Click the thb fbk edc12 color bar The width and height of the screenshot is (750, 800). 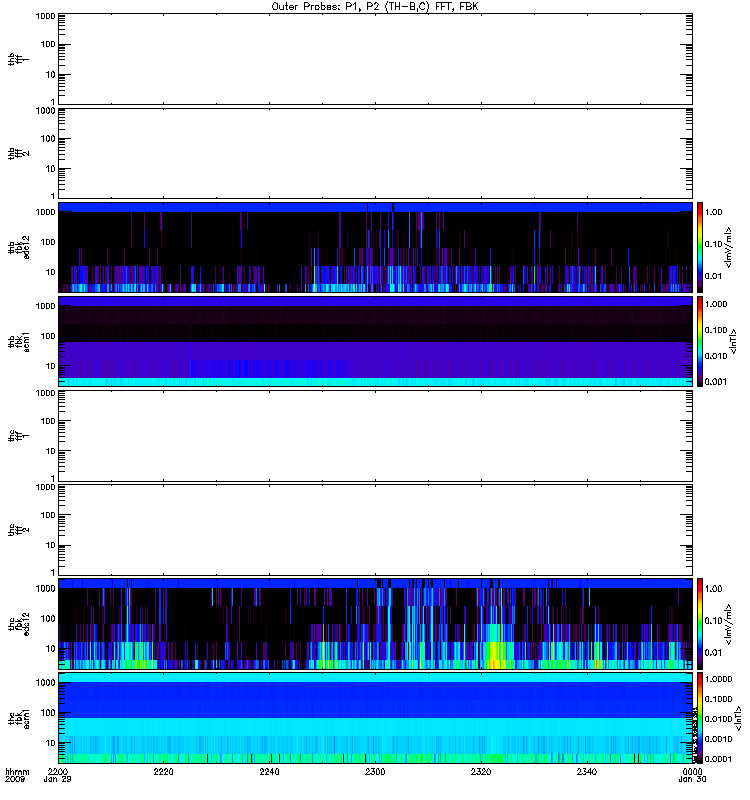coord(700,247)
